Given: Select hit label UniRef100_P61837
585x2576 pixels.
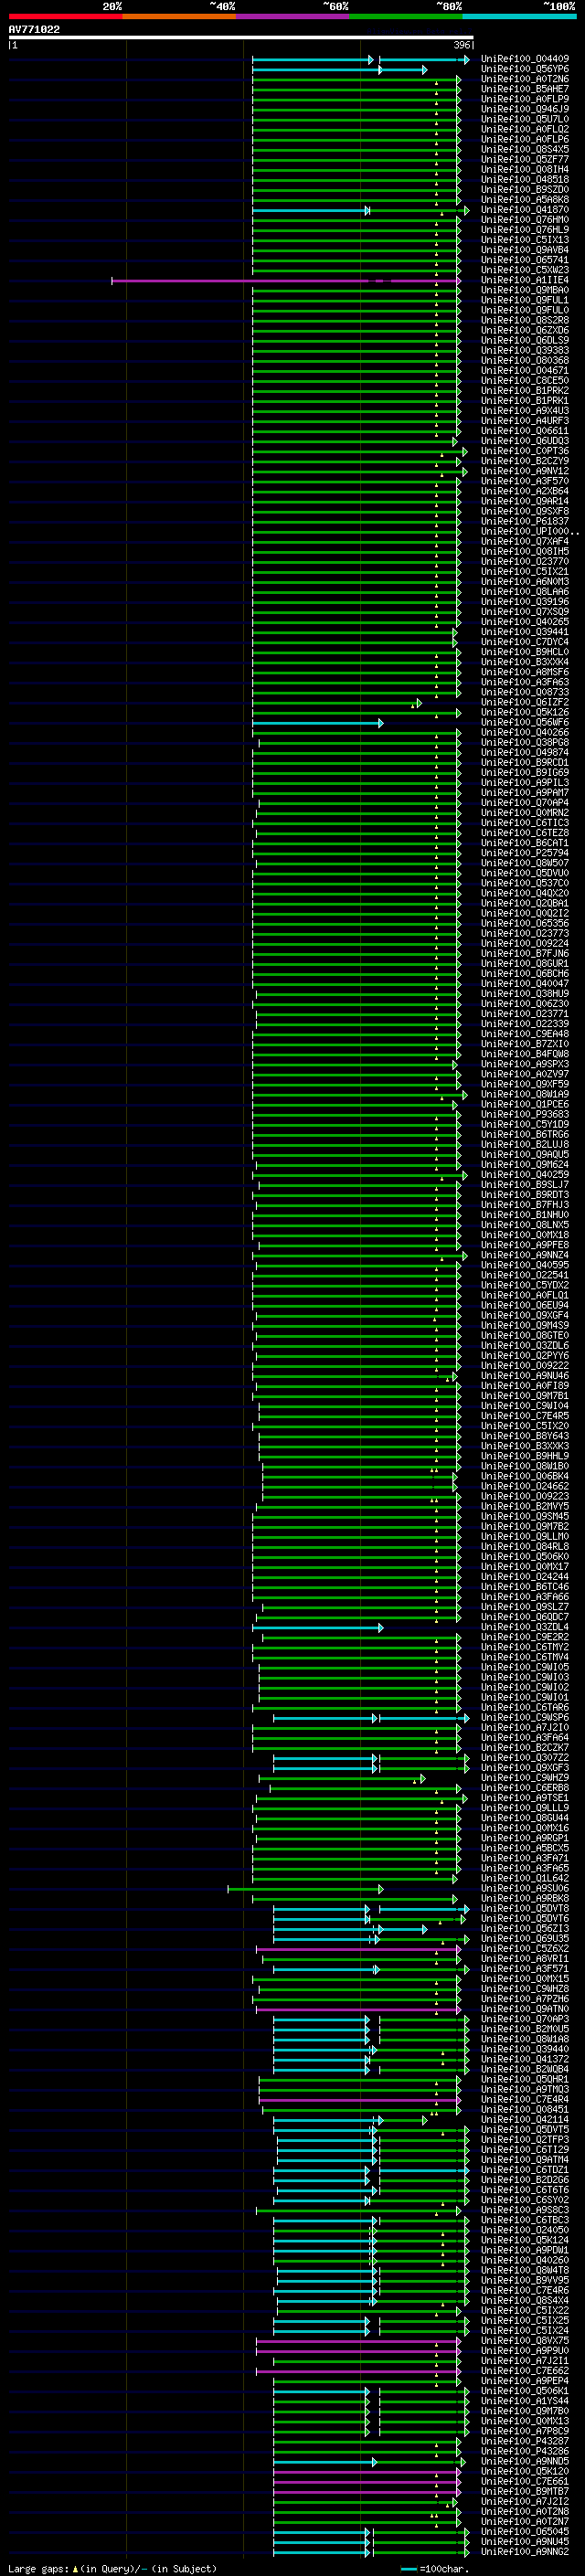Looking at the screenshot, I should click(x=525, y=521).
